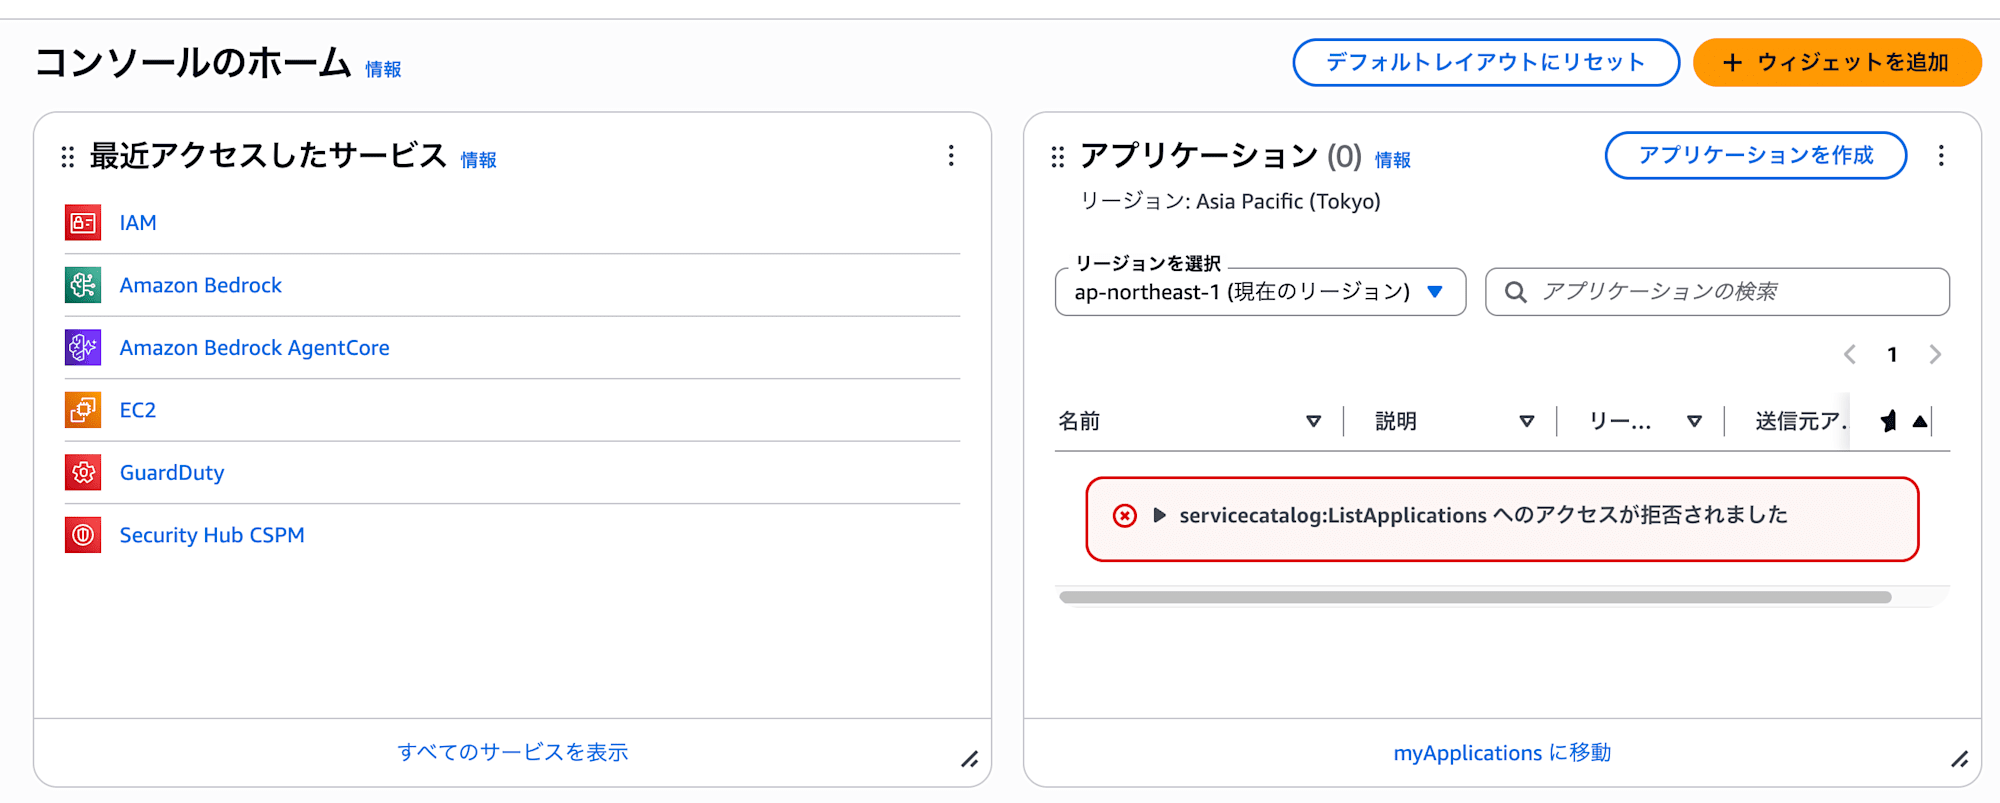
Task: Click the 送信元ア column header
Action: point(1800,421)
